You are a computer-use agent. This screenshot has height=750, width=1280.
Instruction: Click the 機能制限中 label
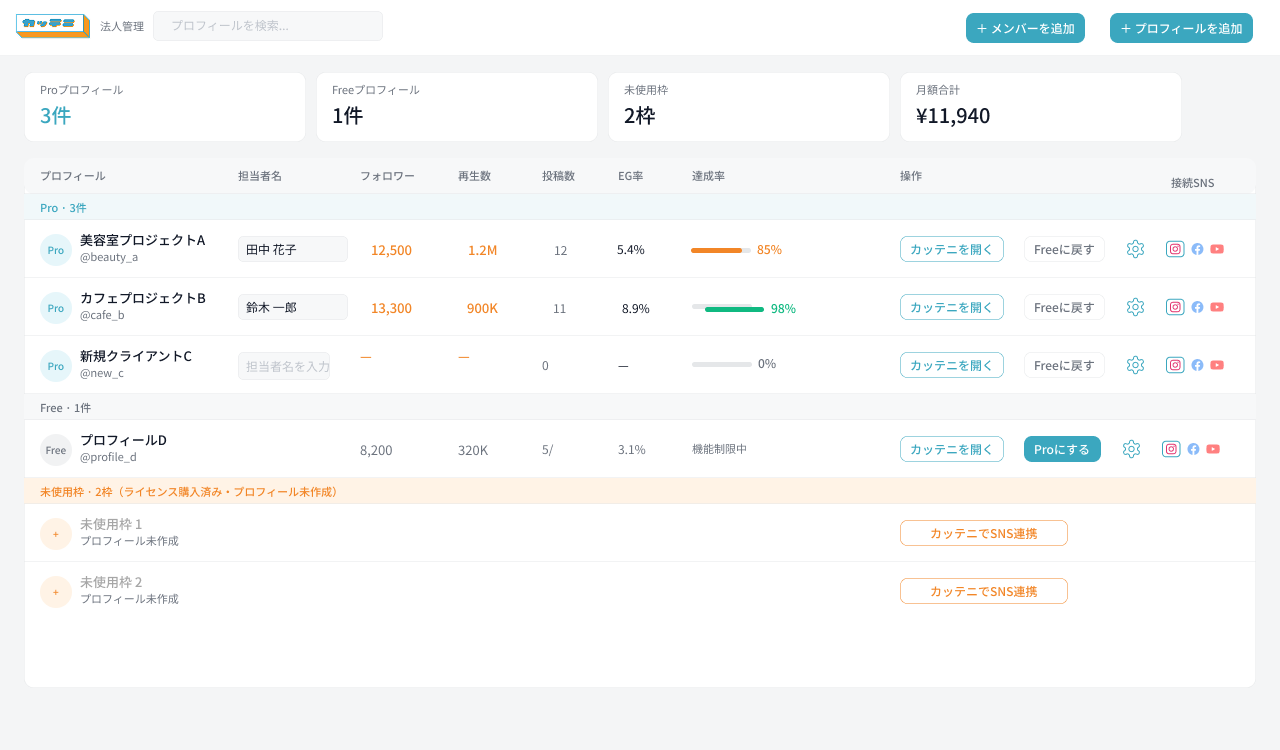719,449
